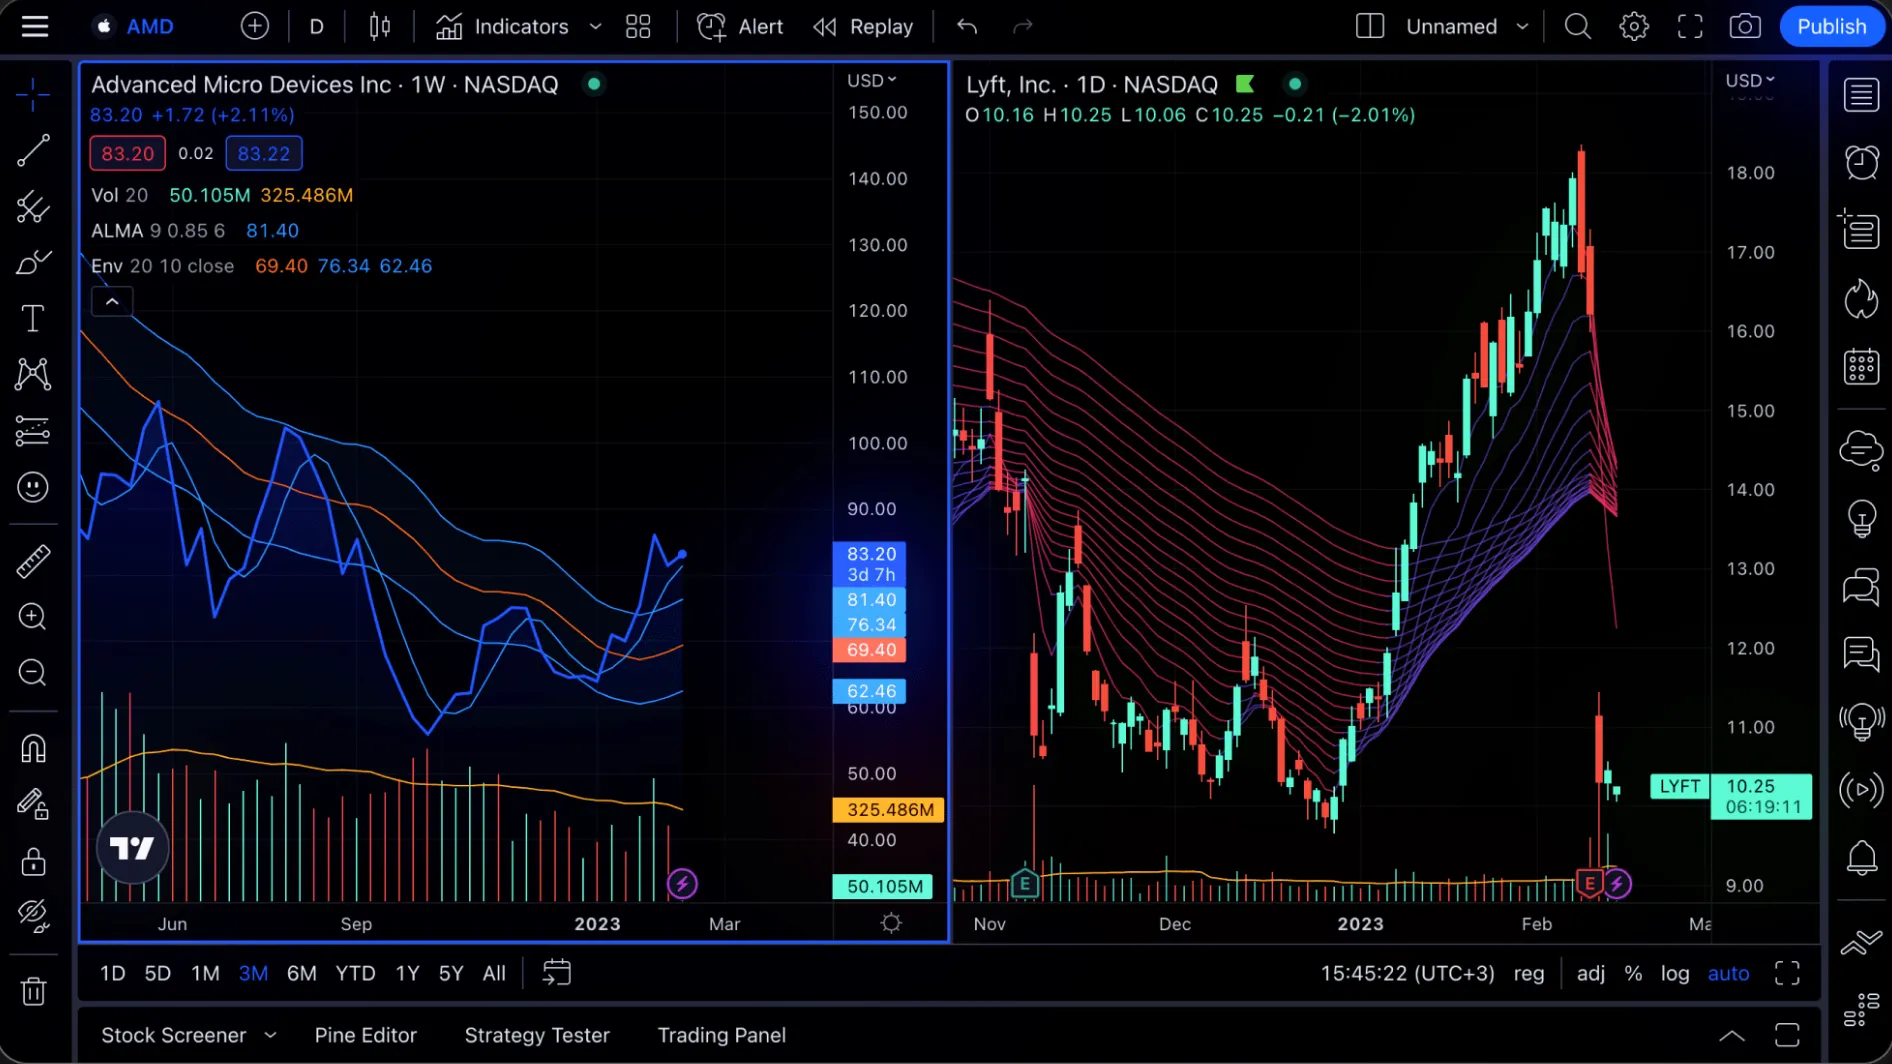Toggle lock all drawing tools
1892x1064 pixels.
click(x=33, y=861)
